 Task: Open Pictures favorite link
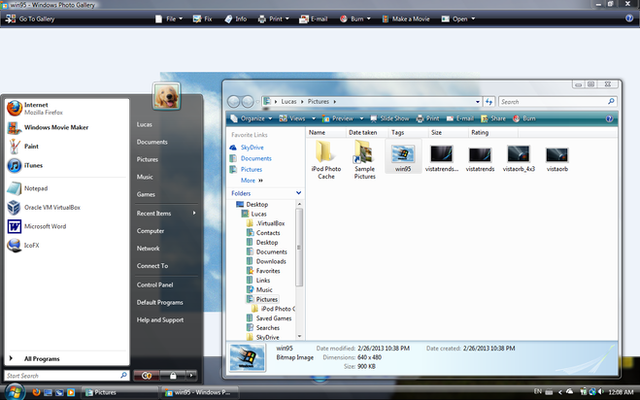click(251, 169)
